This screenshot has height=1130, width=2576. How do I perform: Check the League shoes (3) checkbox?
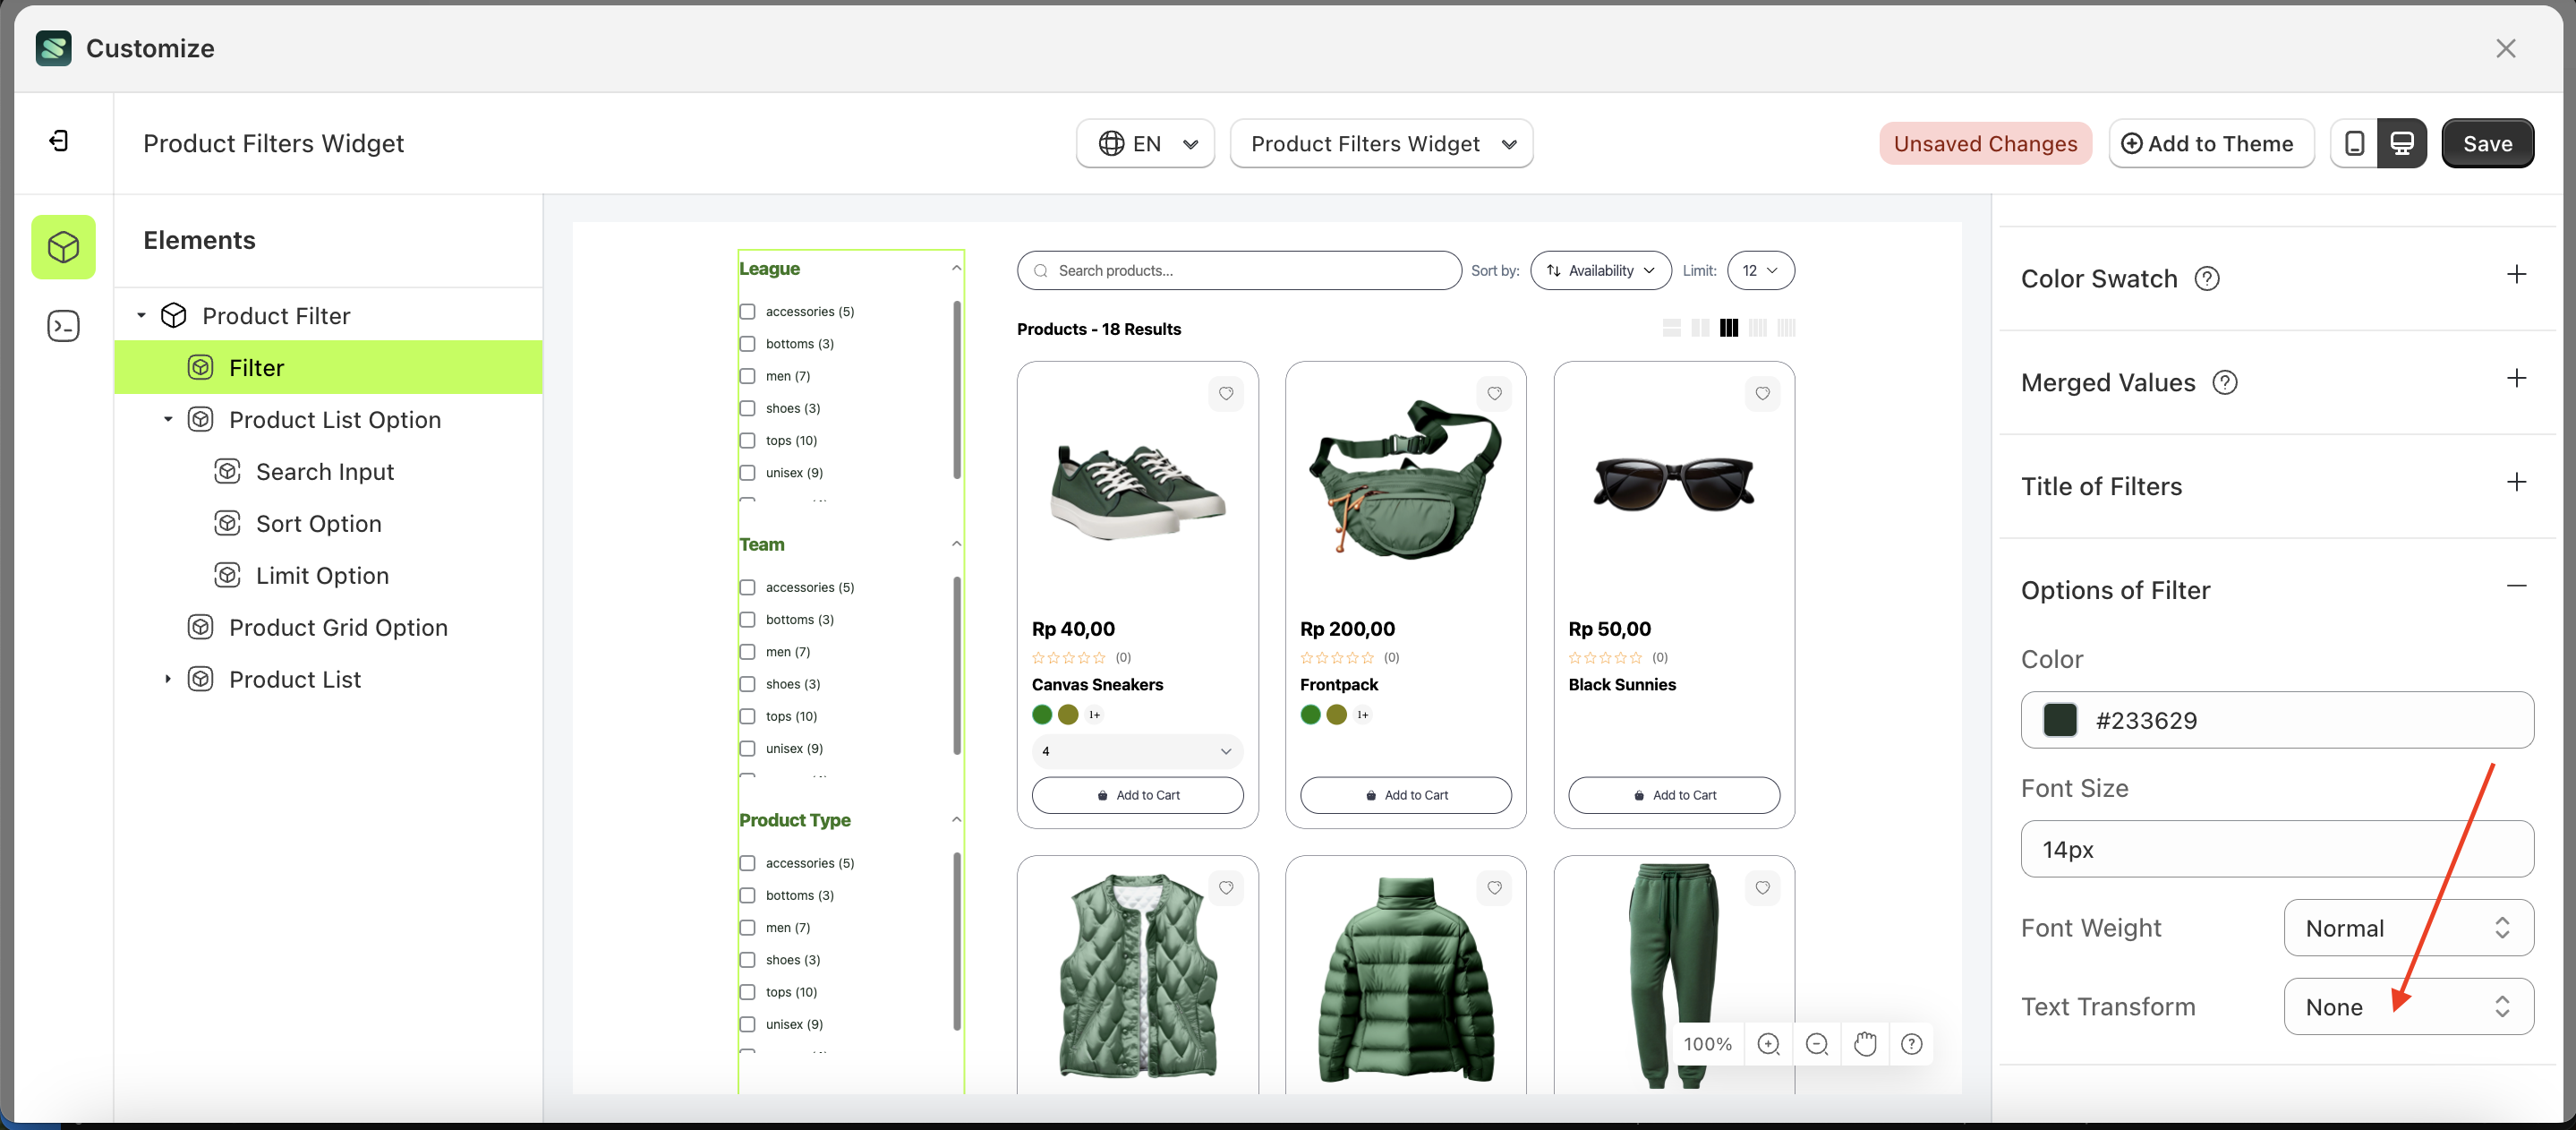747,408
